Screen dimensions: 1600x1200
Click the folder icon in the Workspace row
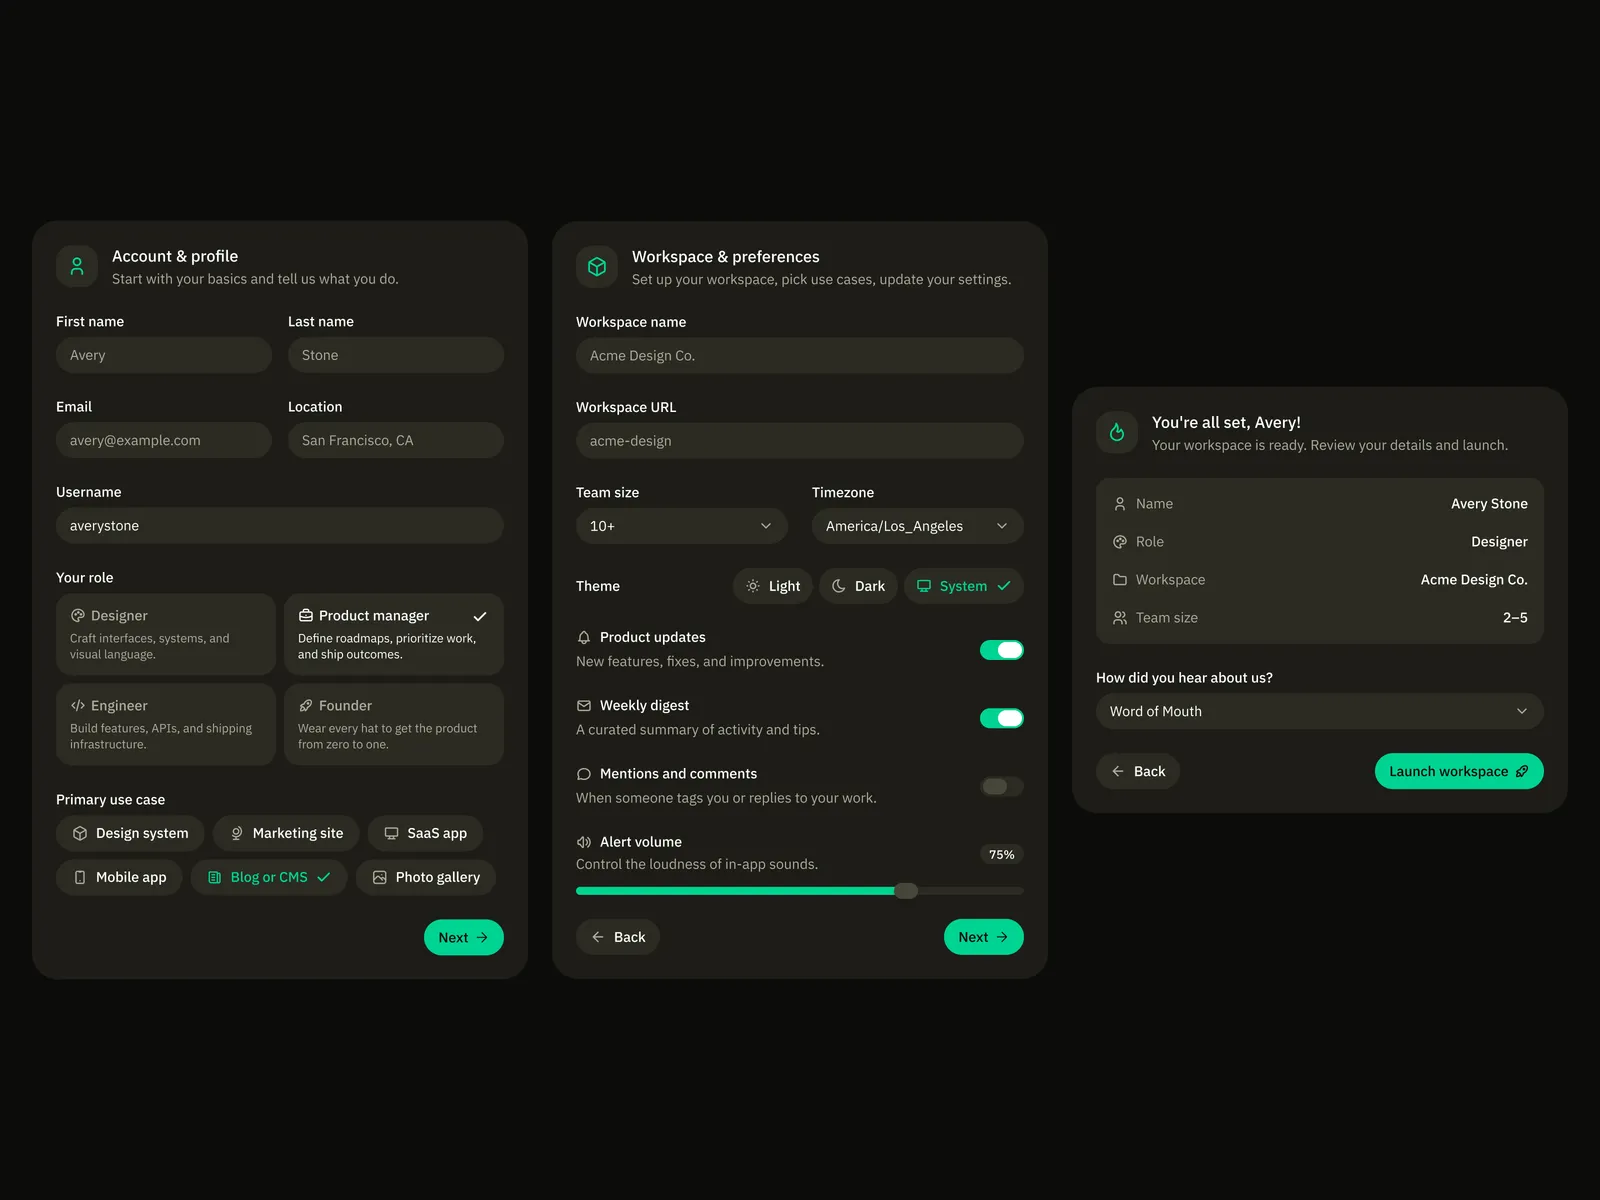1120,580
